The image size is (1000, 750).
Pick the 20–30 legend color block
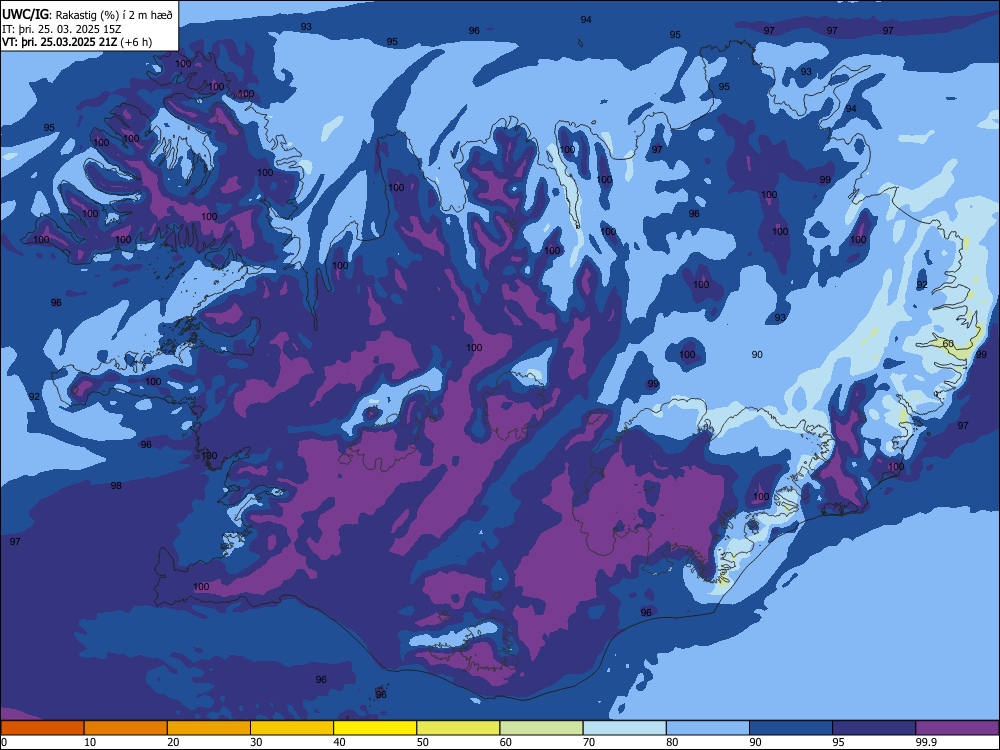coord(209,728)
